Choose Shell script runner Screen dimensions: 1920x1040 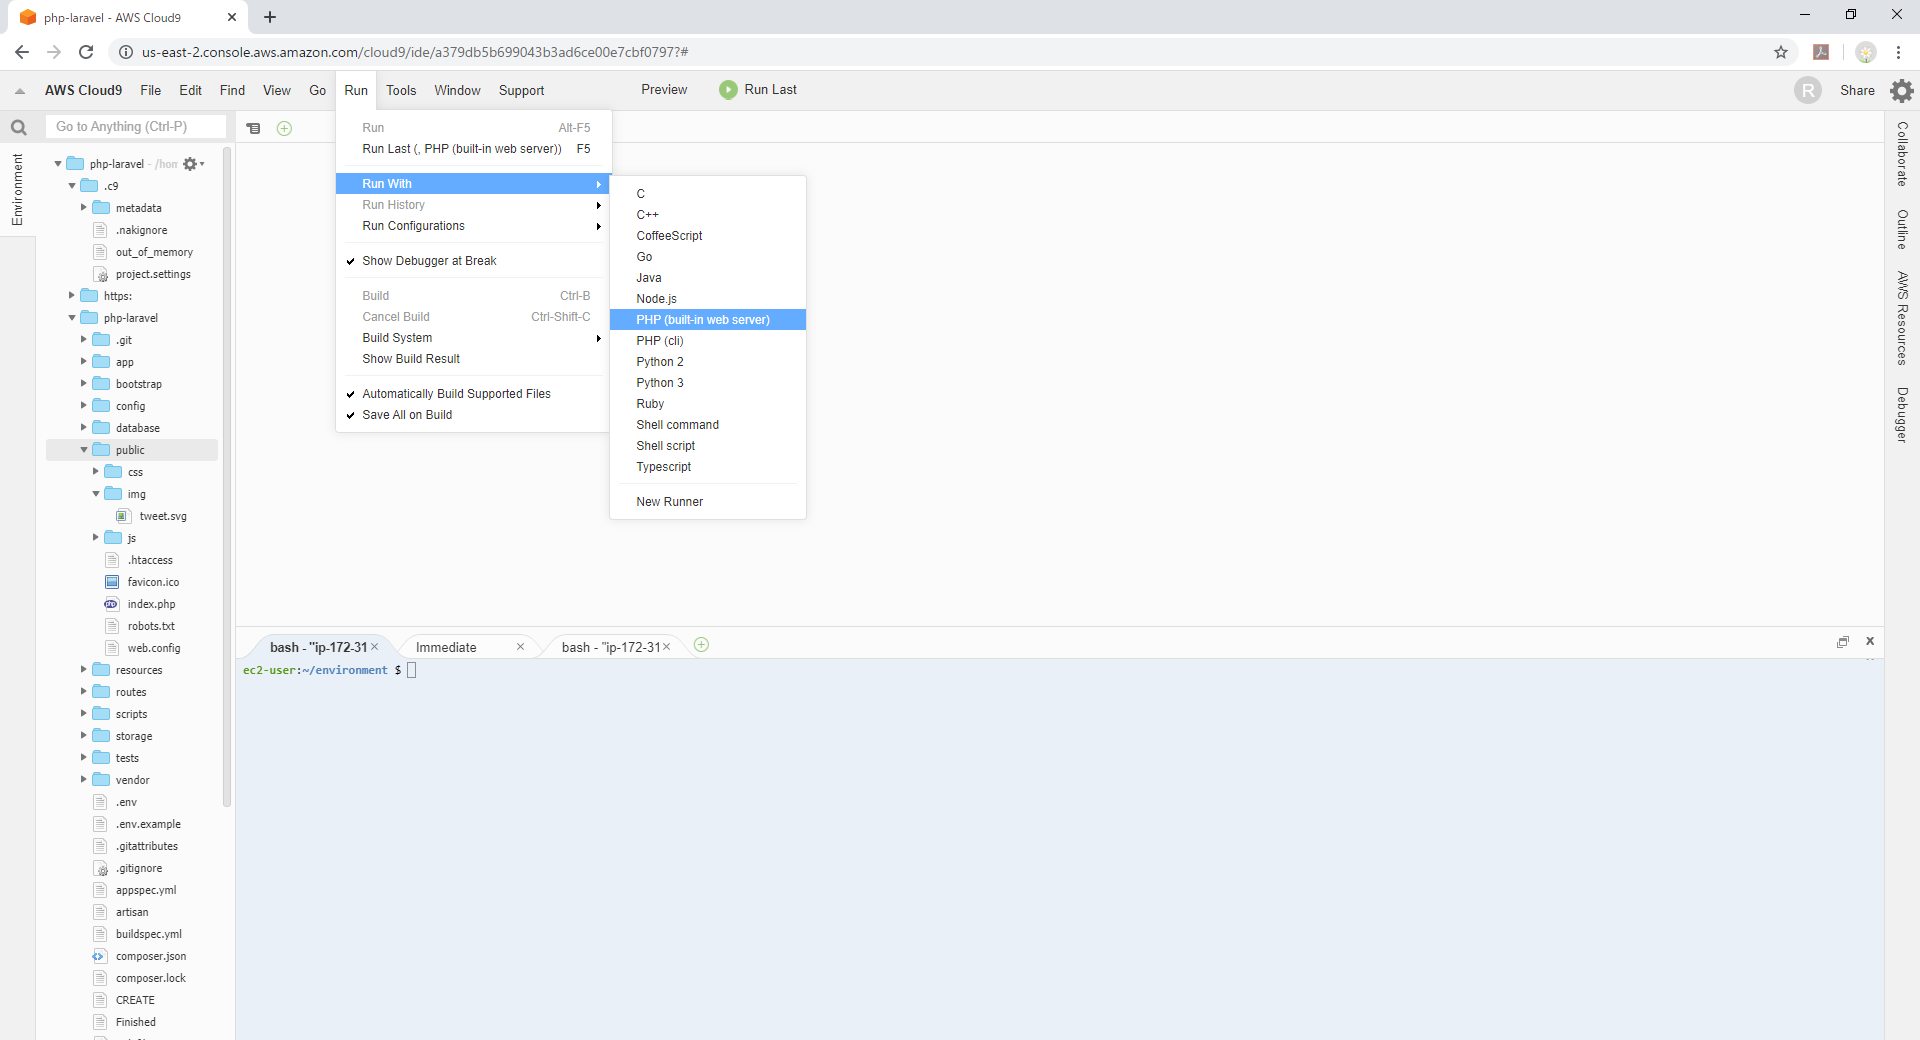coord(708,446)
